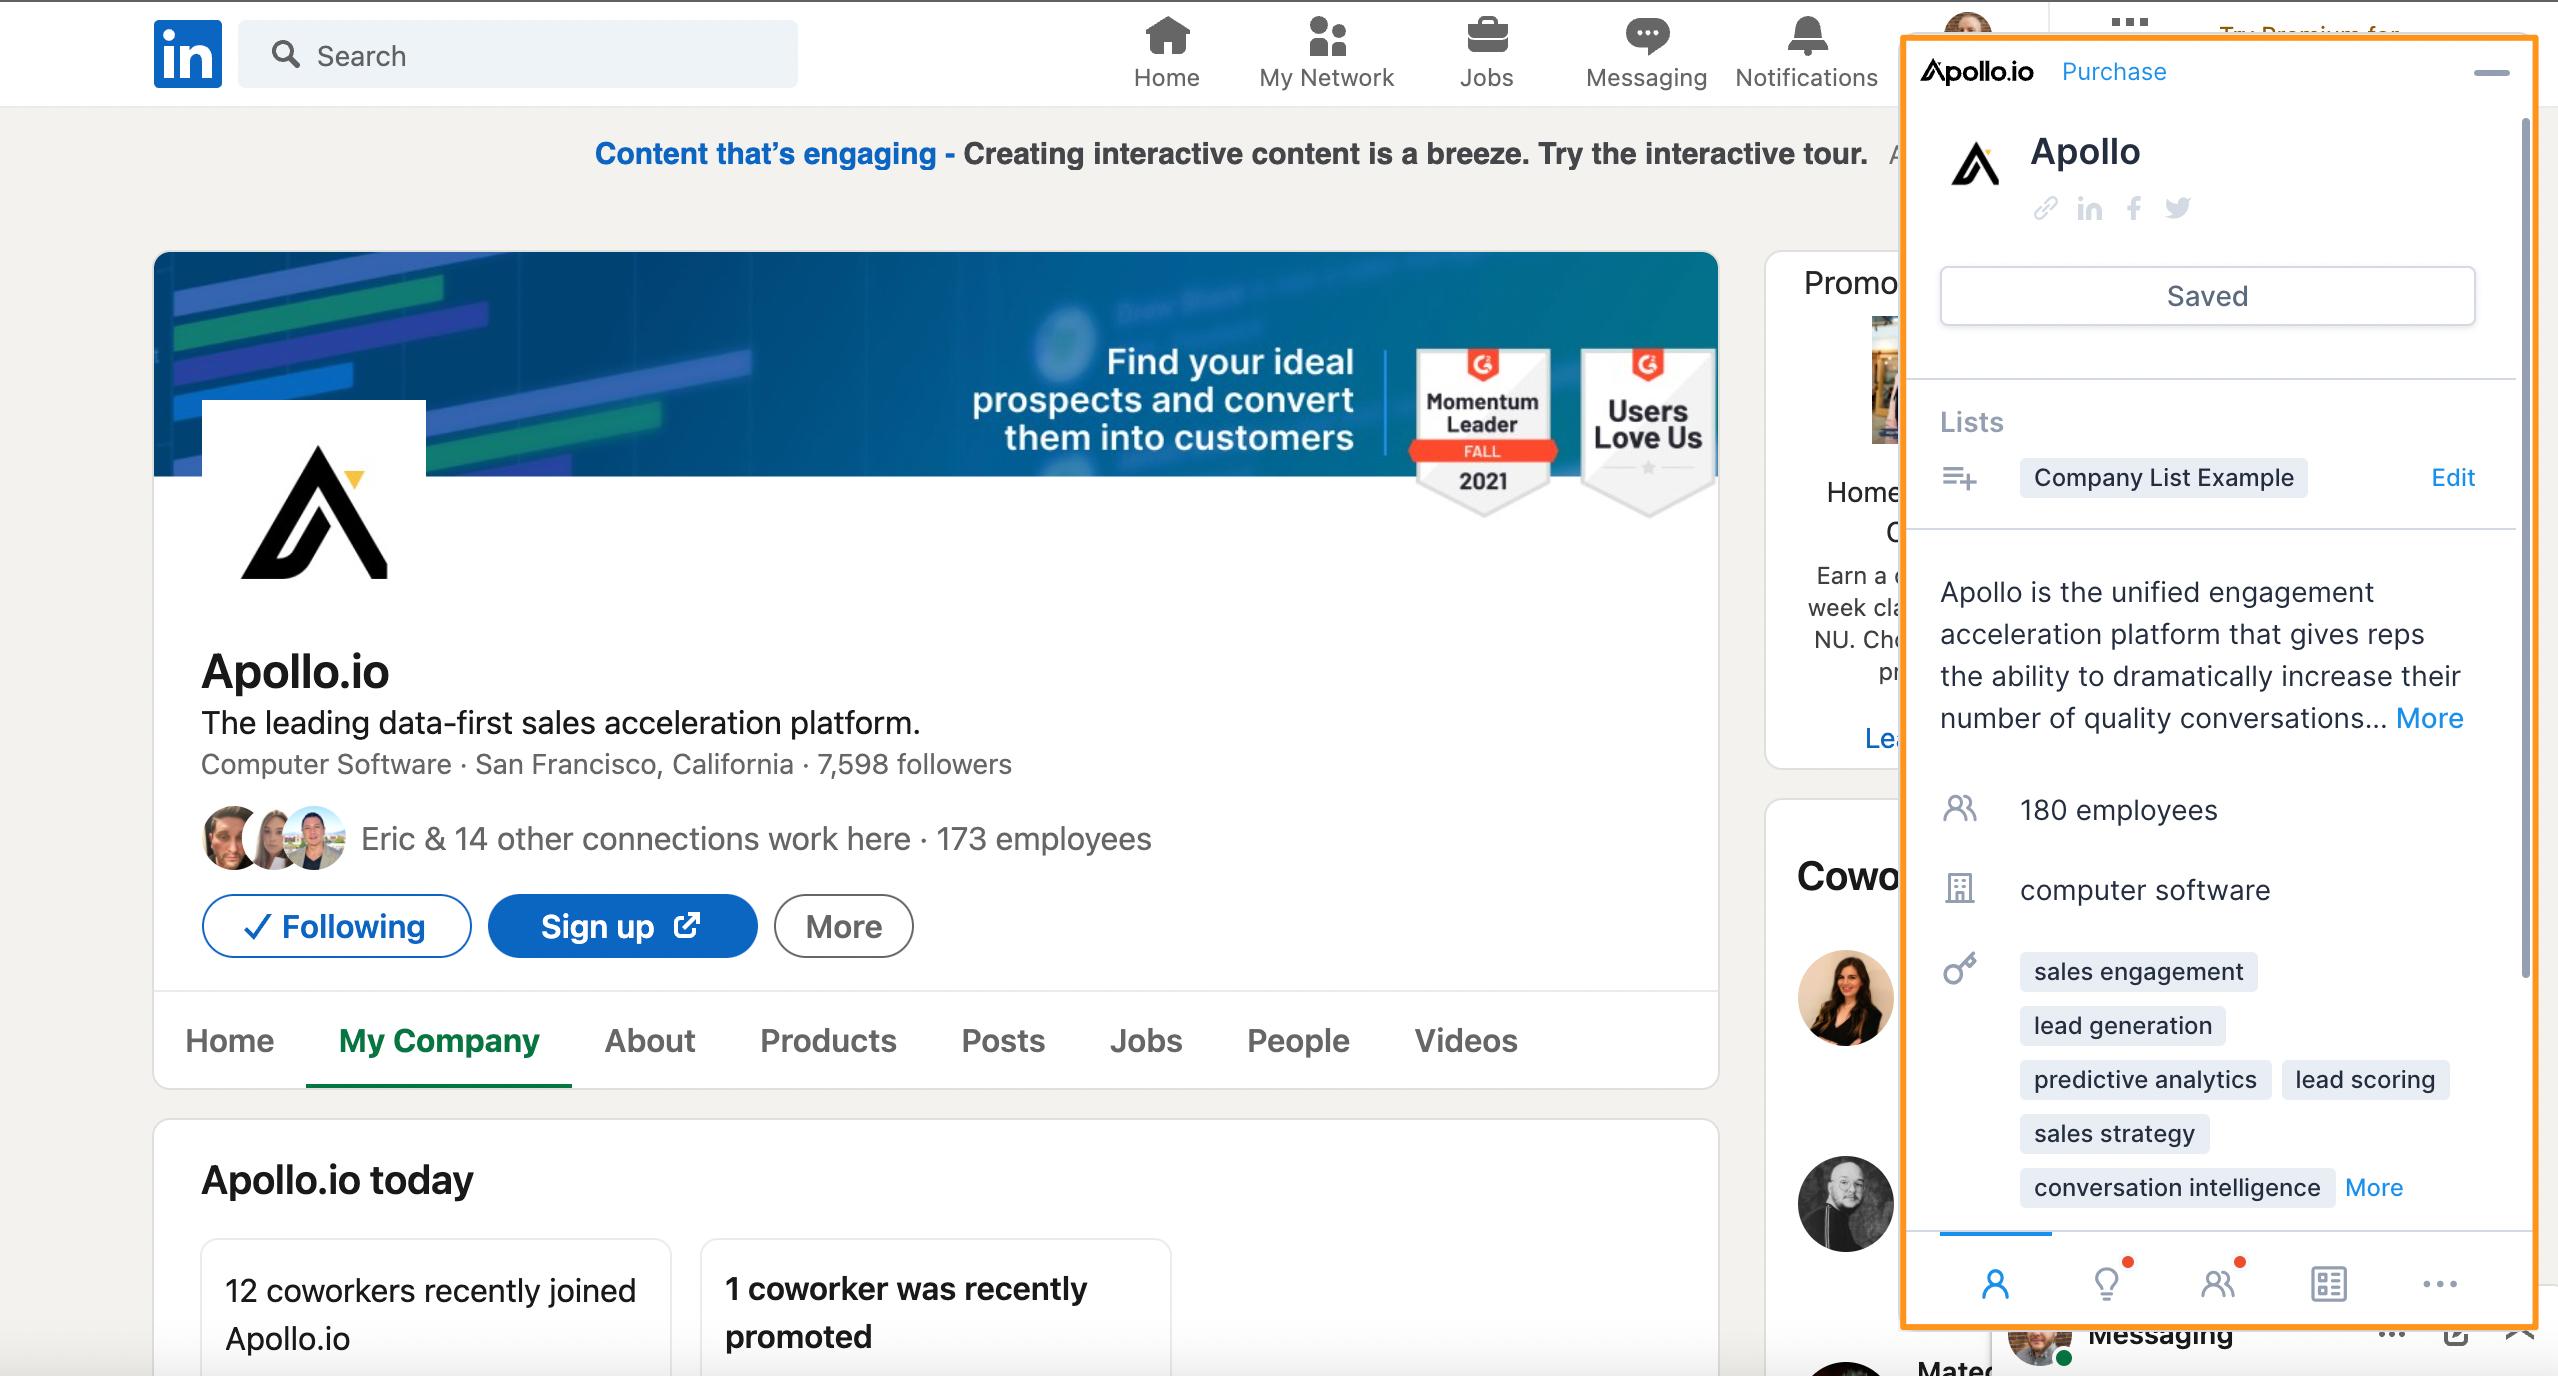Click the Search field on LinkedIn
2558x1376 pixels.
click(x=518, y=55)
